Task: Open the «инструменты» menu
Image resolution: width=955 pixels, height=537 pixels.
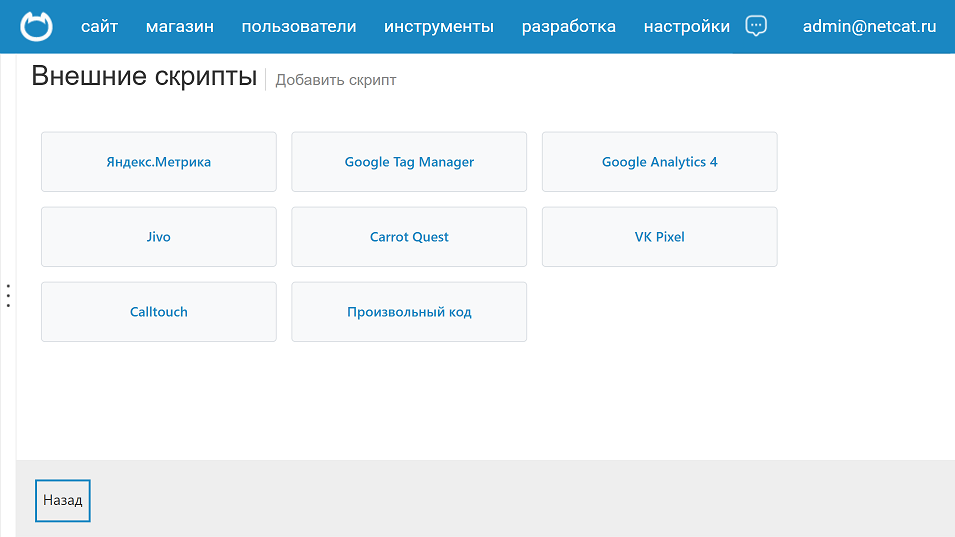Action: [439, 27]
